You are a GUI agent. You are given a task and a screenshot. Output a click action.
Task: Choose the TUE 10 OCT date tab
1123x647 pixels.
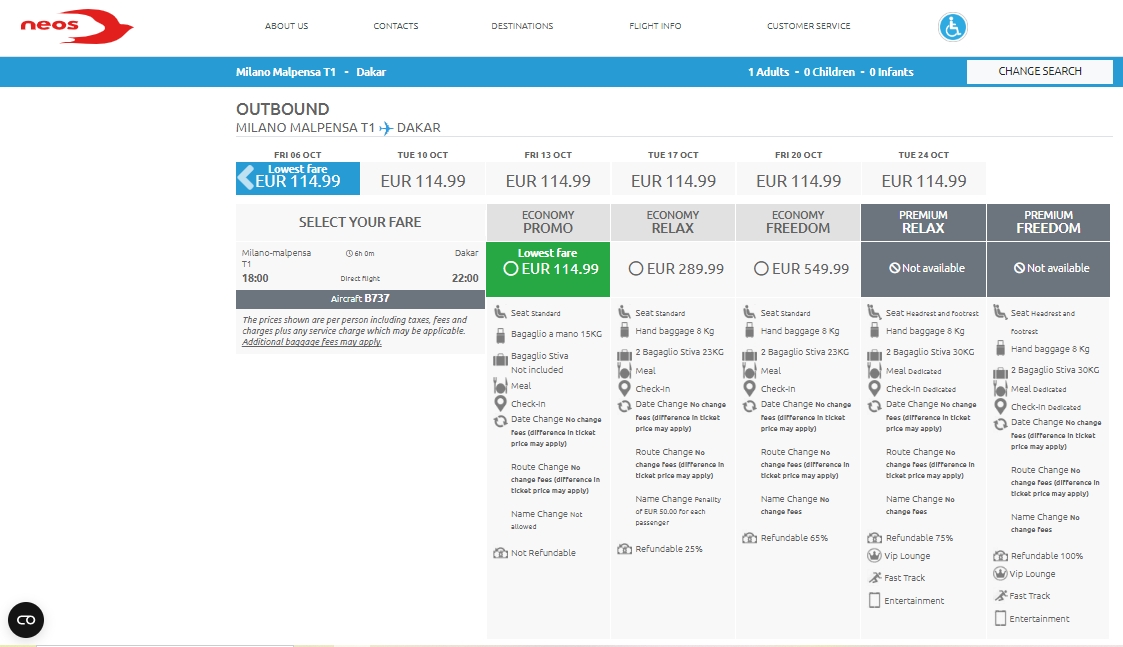coord(423,173)
